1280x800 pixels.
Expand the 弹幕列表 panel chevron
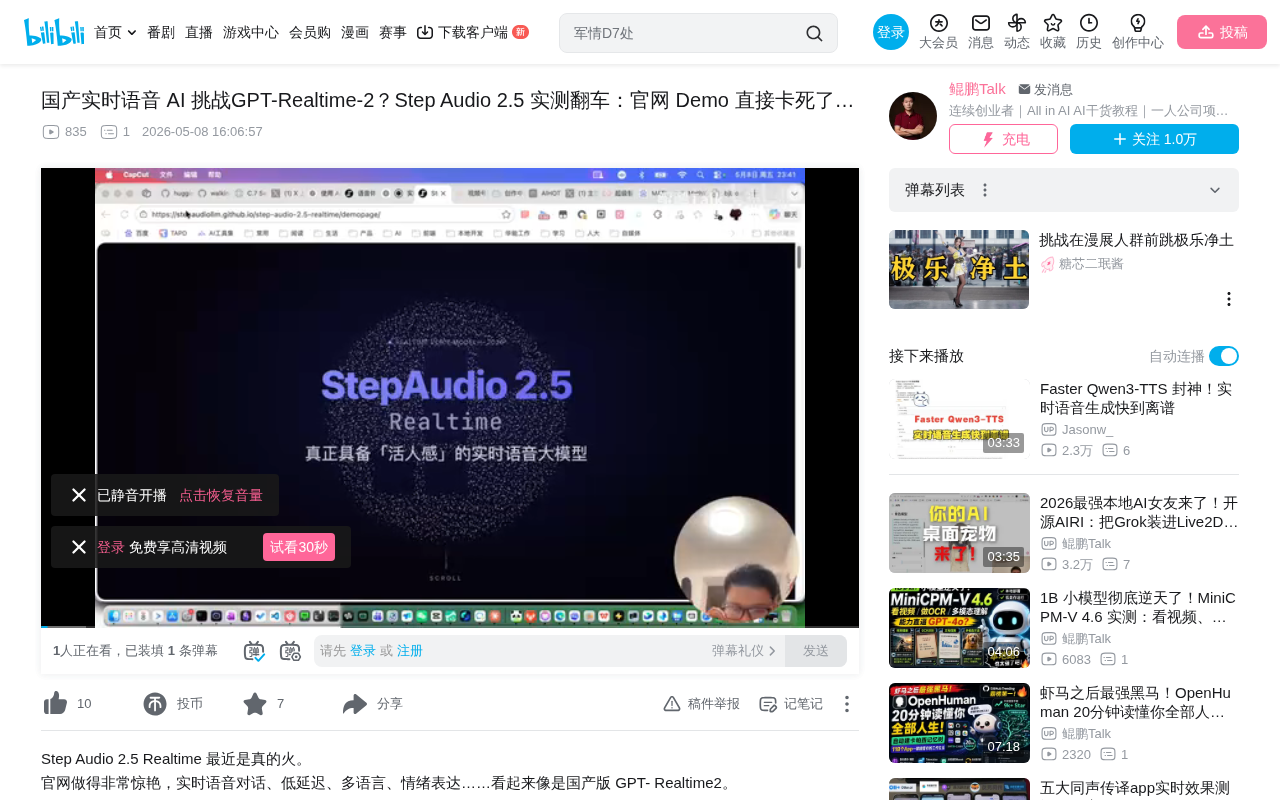tap(1215, 190)
